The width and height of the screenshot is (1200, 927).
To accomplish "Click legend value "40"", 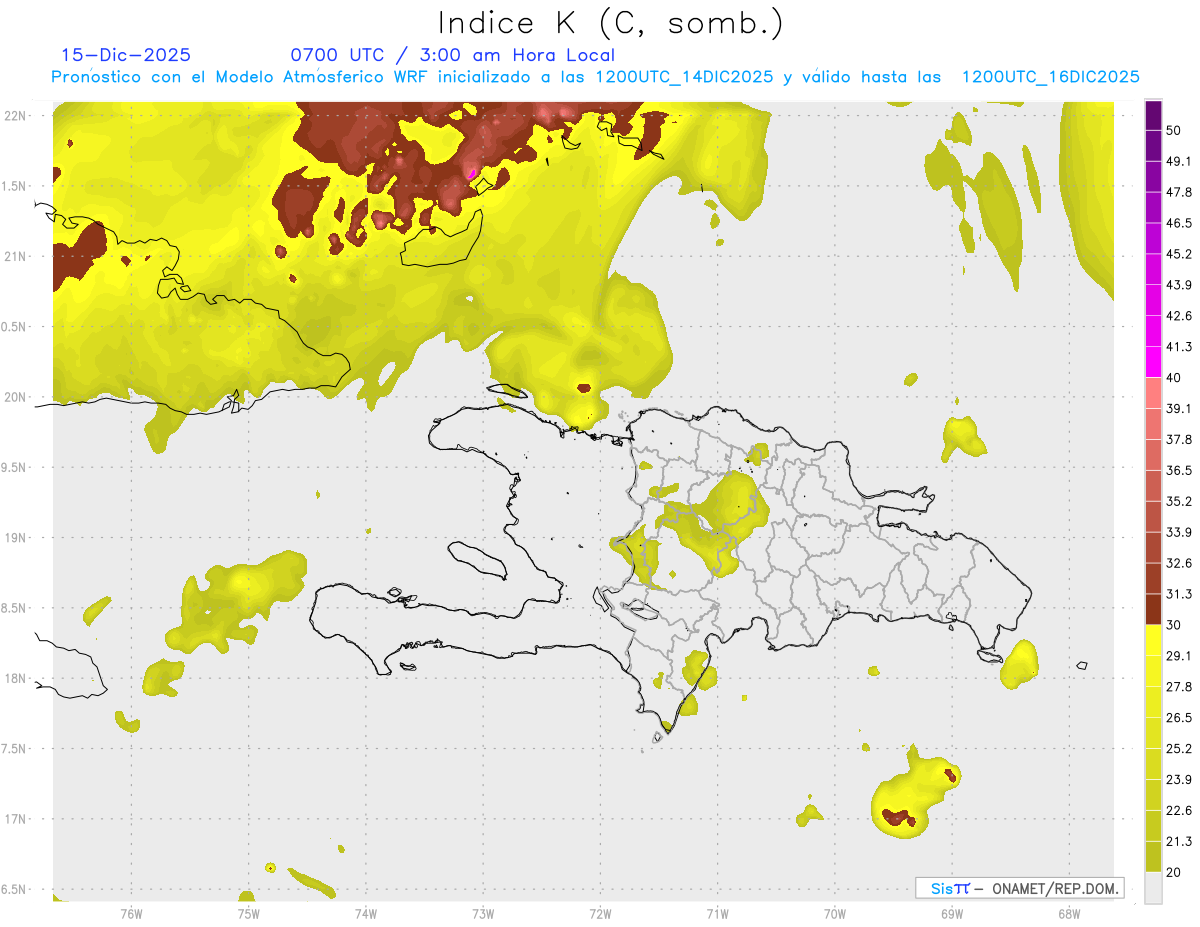I will (x=1175, y=378).
